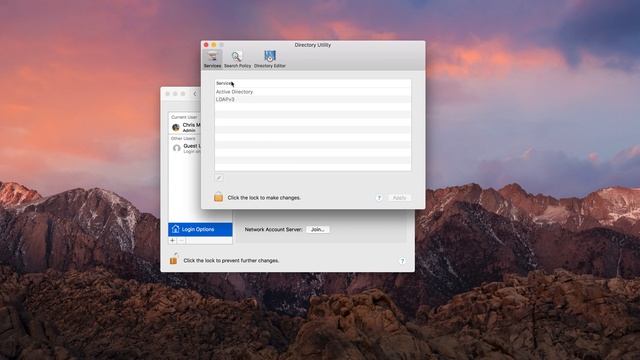This screenshot has height=360, width=640.
Task: Open the Services tab in Directory Utility
Action: tap(212, 59)
